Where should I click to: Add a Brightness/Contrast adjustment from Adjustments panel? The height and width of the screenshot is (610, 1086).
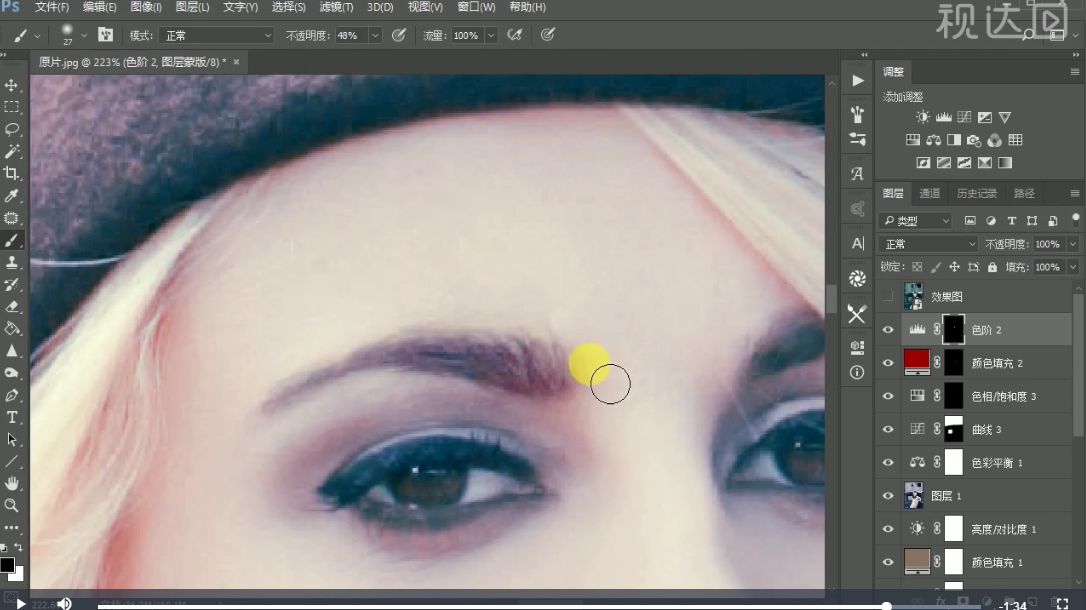coord(923,117)
